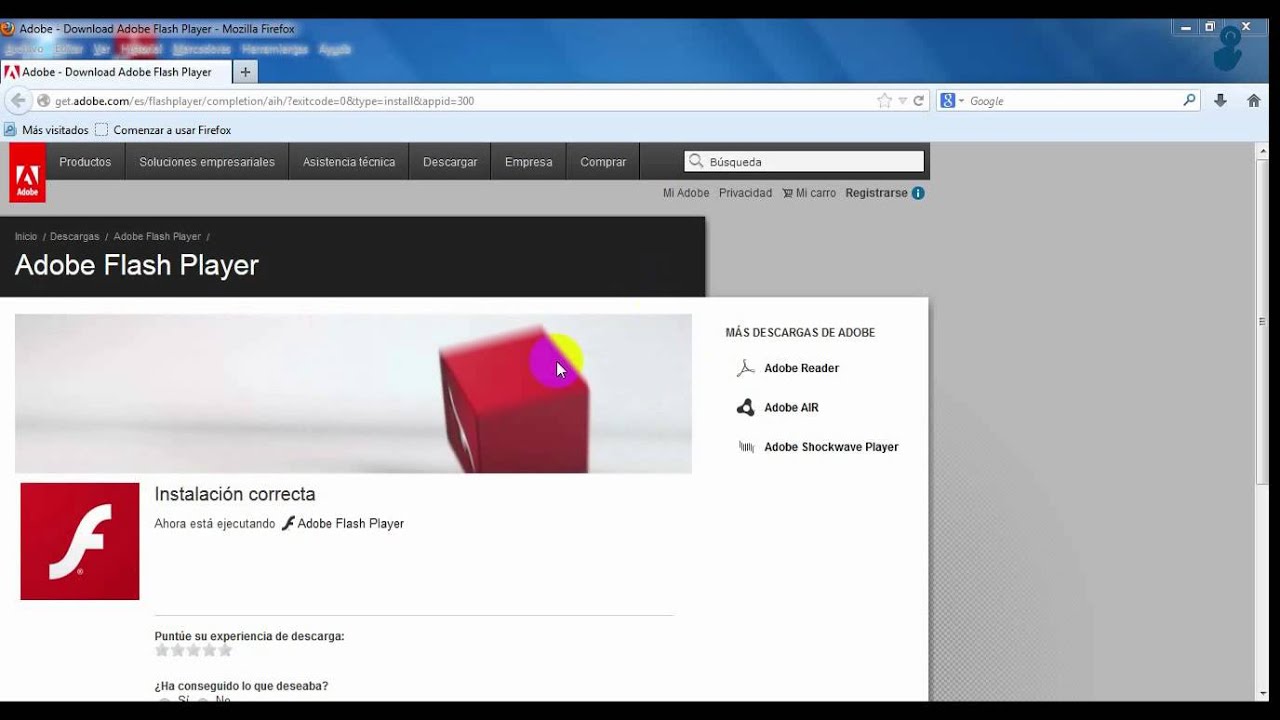Image resolution: width=1280 pixels, height=720 pixels.
Task: Click the magnifier icon in Búsqueda field
Action: click(x=696, y=161)
